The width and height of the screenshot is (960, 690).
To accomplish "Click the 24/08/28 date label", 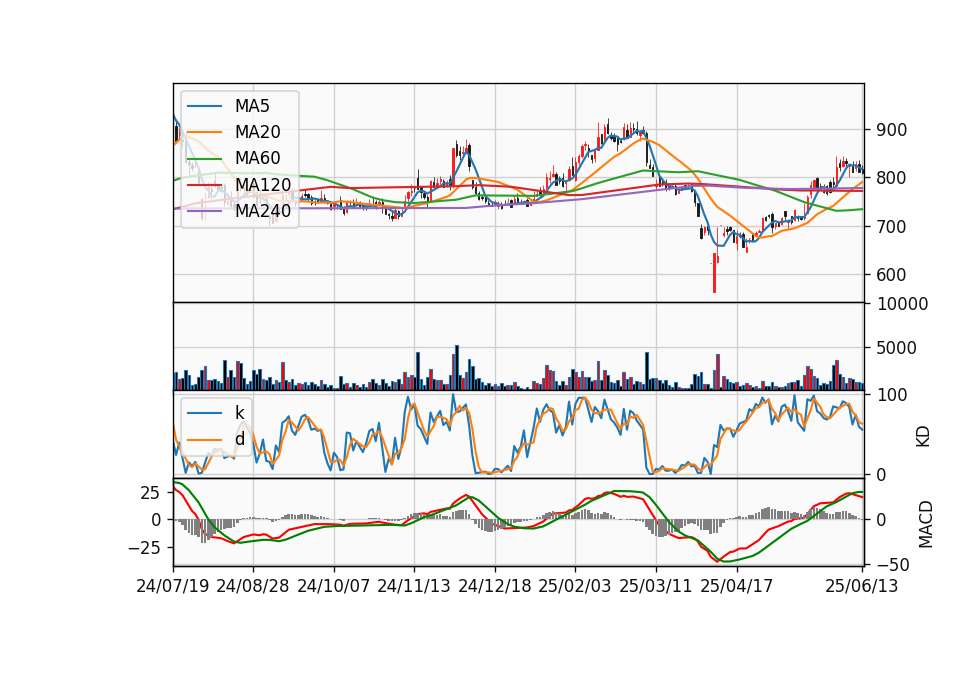I will click(x=253, y=586).
